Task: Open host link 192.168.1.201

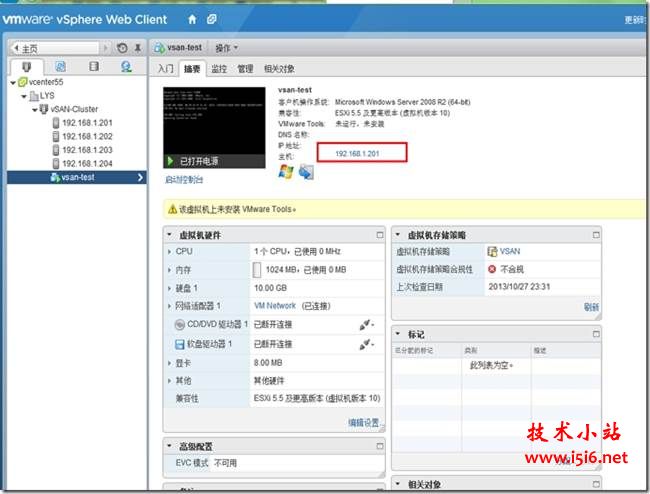Action: (x=357, y=154)
